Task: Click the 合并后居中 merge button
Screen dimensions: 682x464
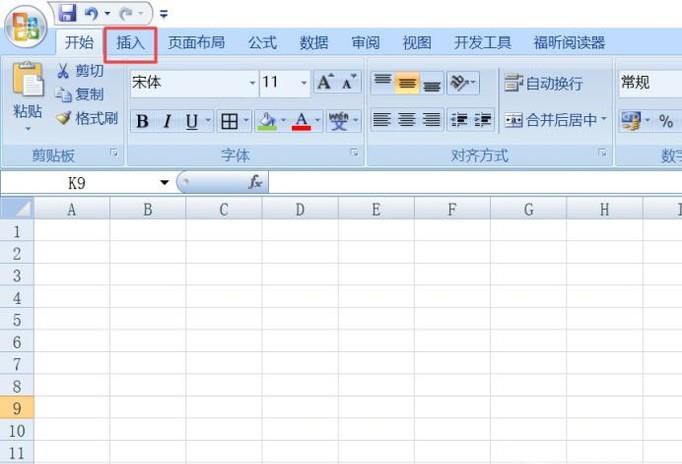Action: pyautogui.click(x=551, y=120)
